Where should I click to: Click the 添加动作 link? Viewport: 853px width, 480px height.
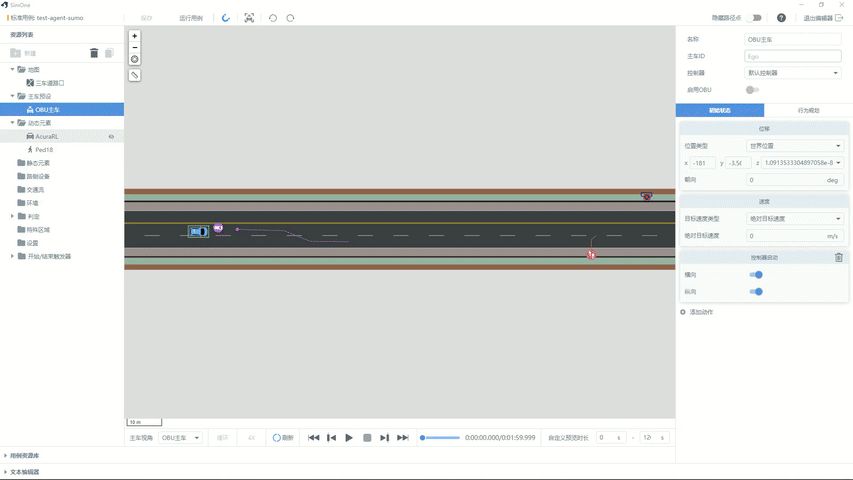[x=700, y=312]
